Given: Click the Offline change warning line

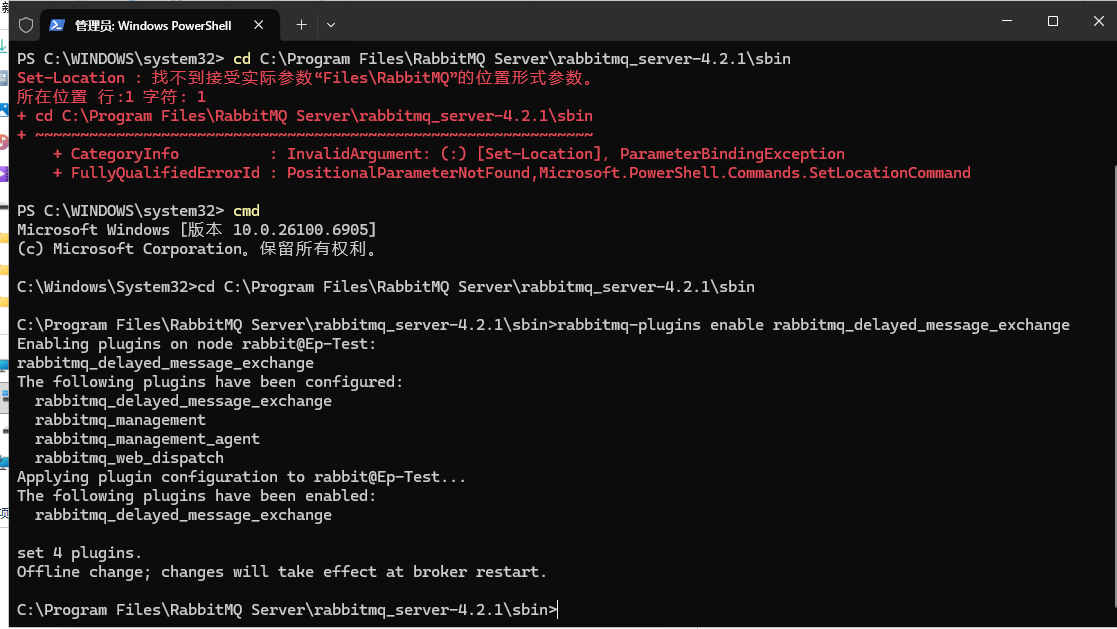Looking at the screenshot, I should [x=280, y=571].
